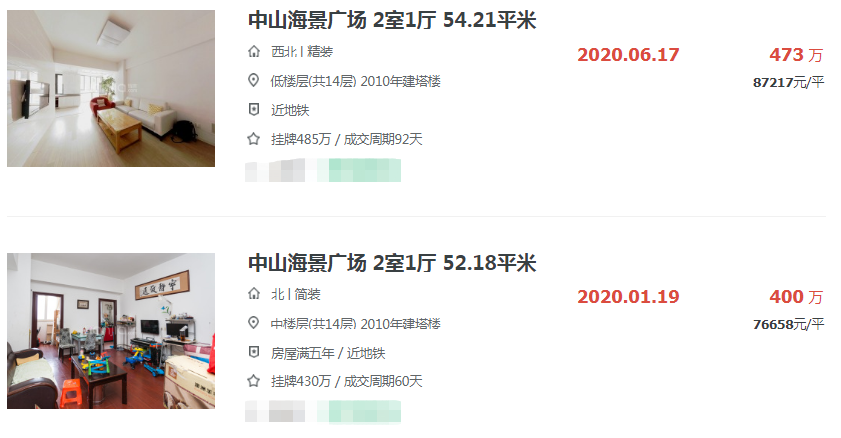Viewport: 841px width, 438px height.
Task: Click the blurred agent tag under second listing
Action: (x=323, y=412)
